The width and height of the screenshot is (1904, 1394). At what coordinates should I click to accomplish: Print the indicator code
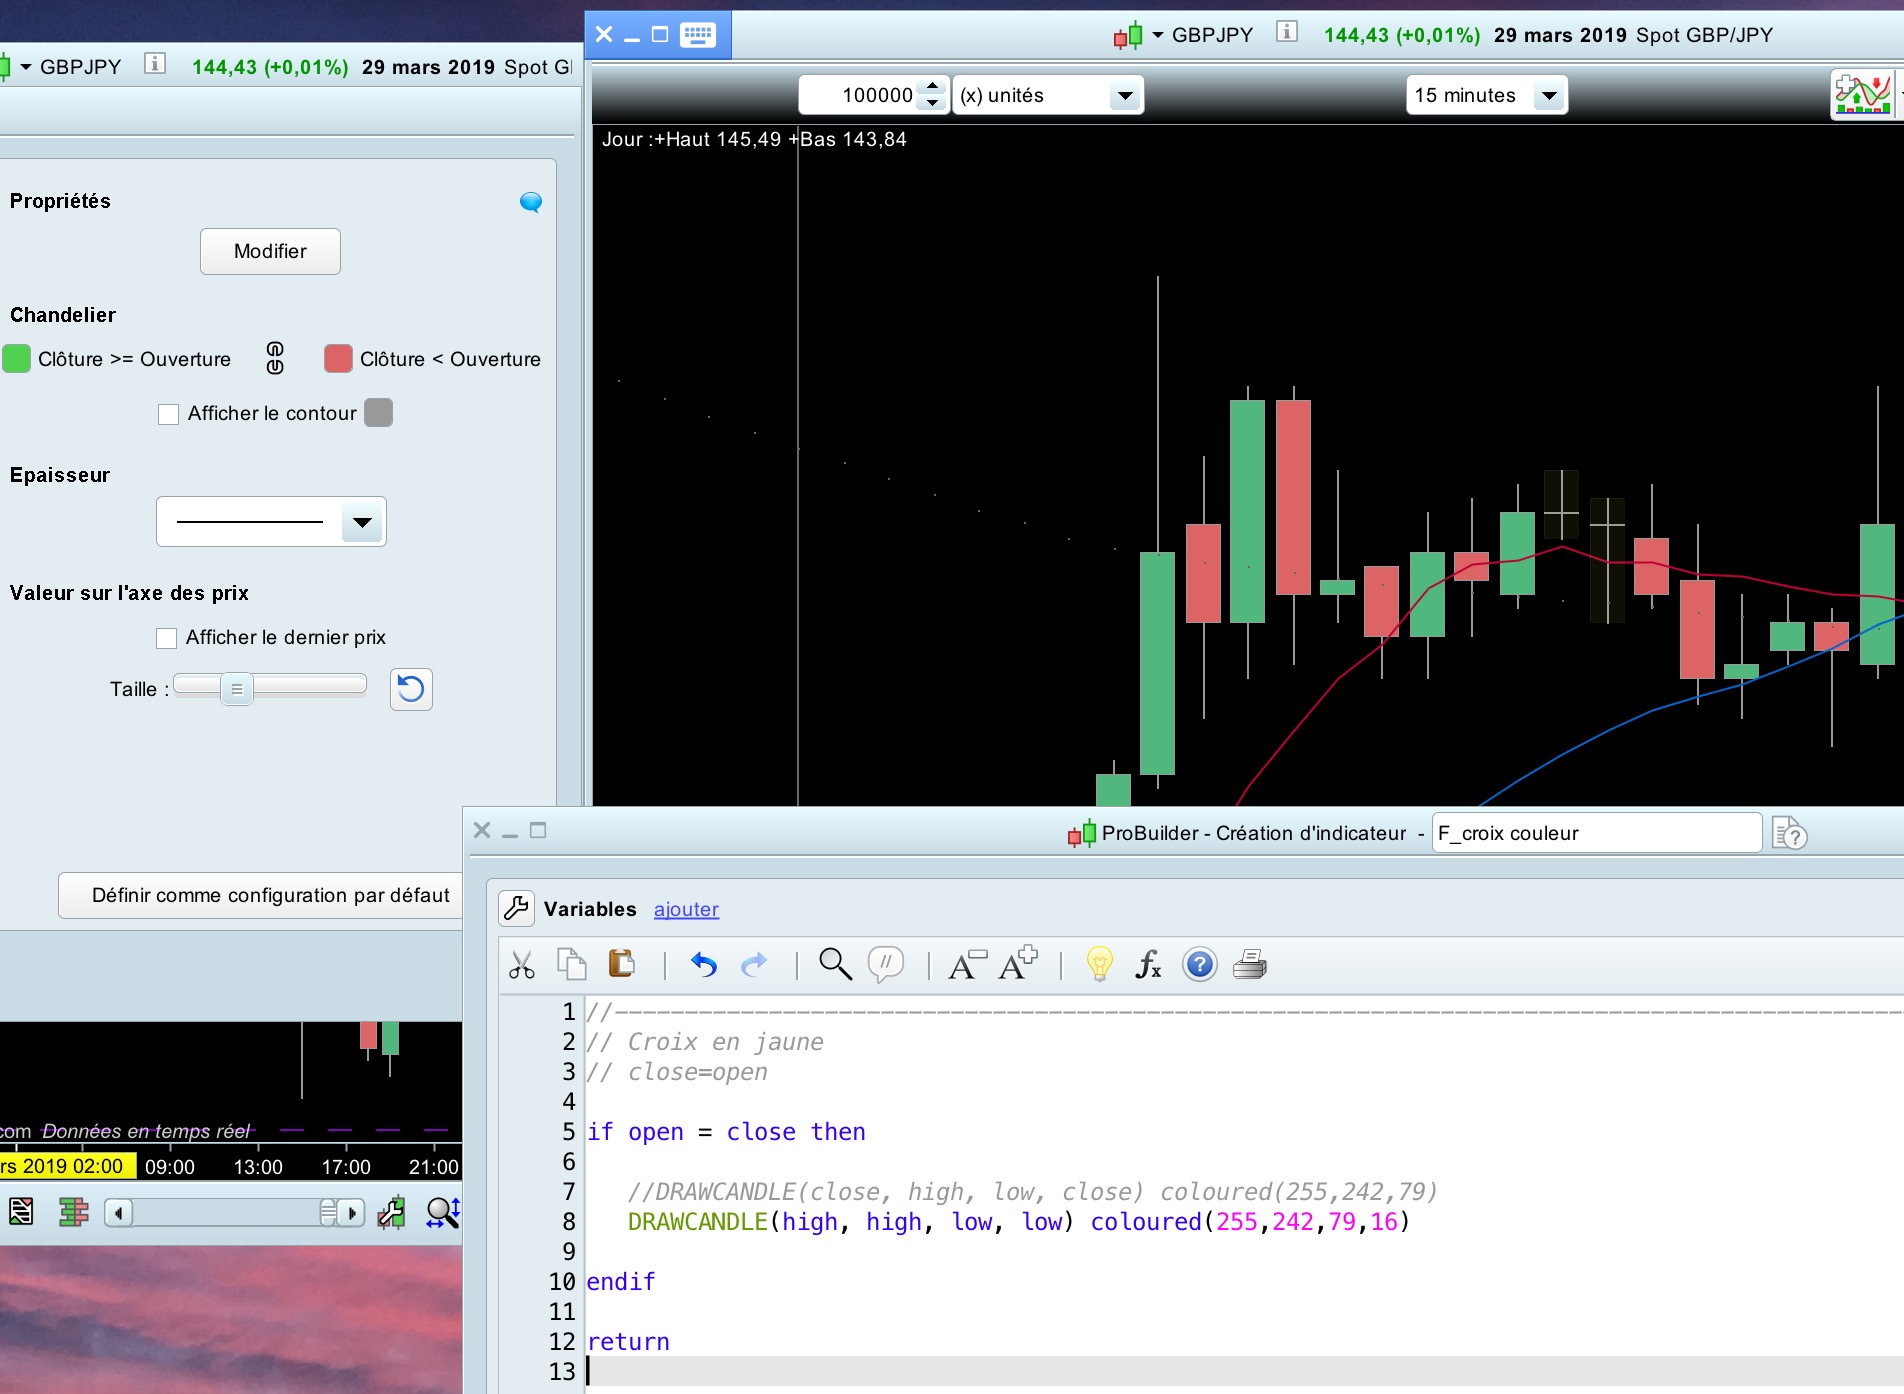1249,964
